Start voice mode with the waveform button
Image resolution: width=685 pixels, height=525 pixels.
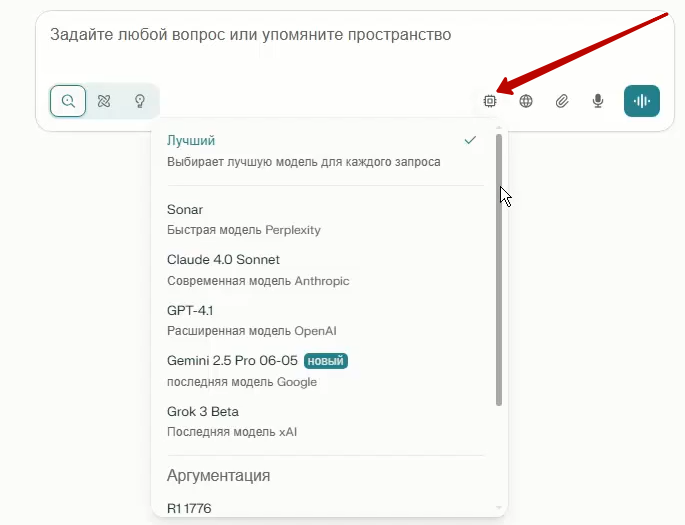(x=641, y=101)
